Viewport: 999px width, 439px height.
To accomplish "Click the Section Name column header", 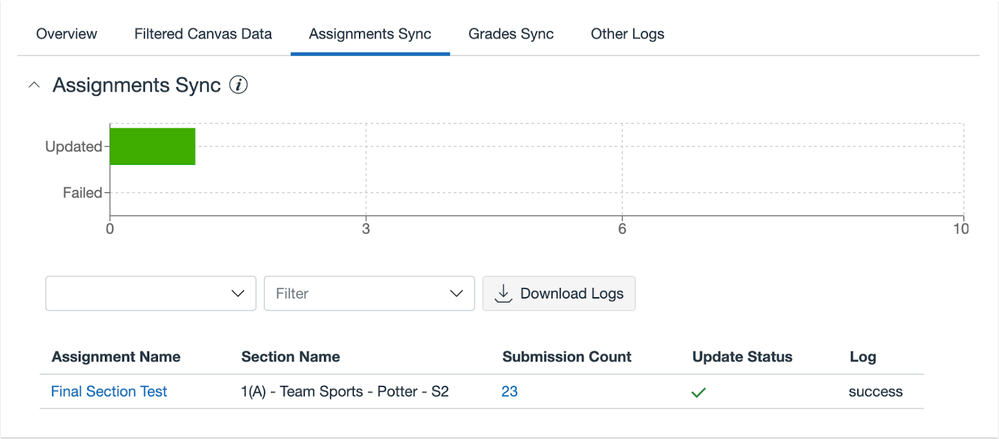I will coord(290,357).
